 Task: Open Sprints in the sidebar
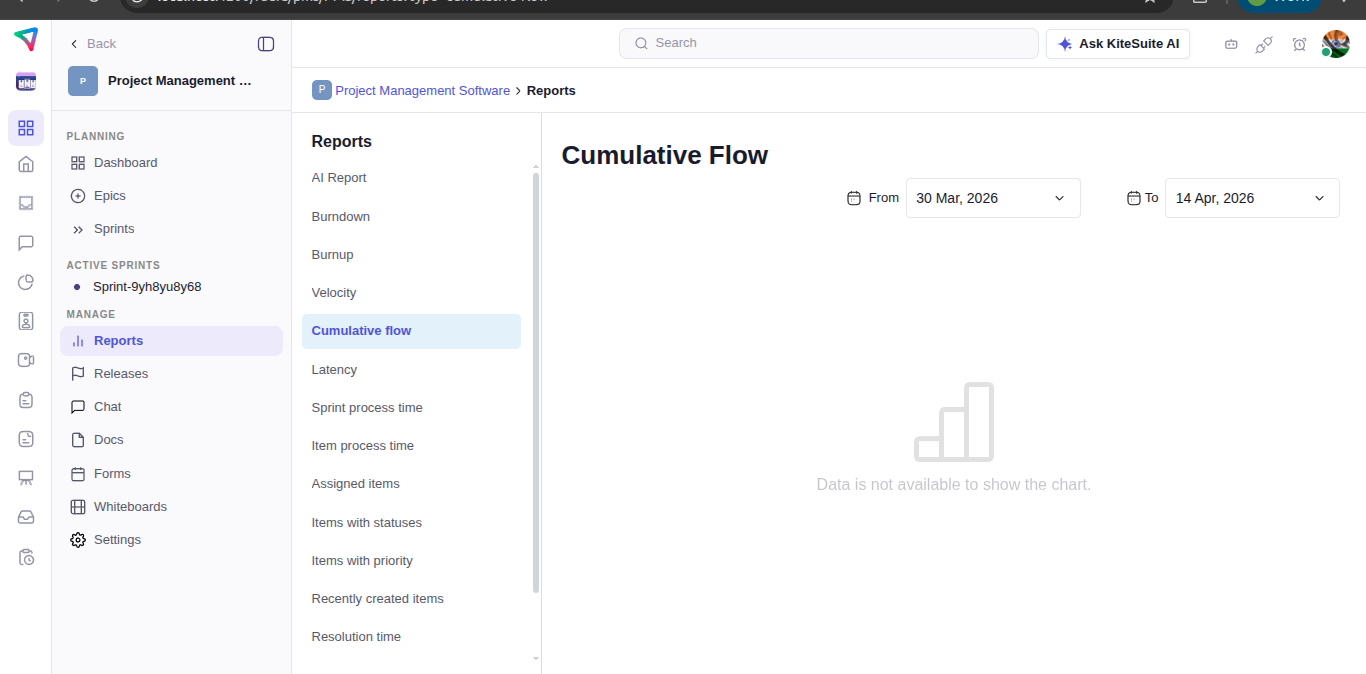point(171,229)
